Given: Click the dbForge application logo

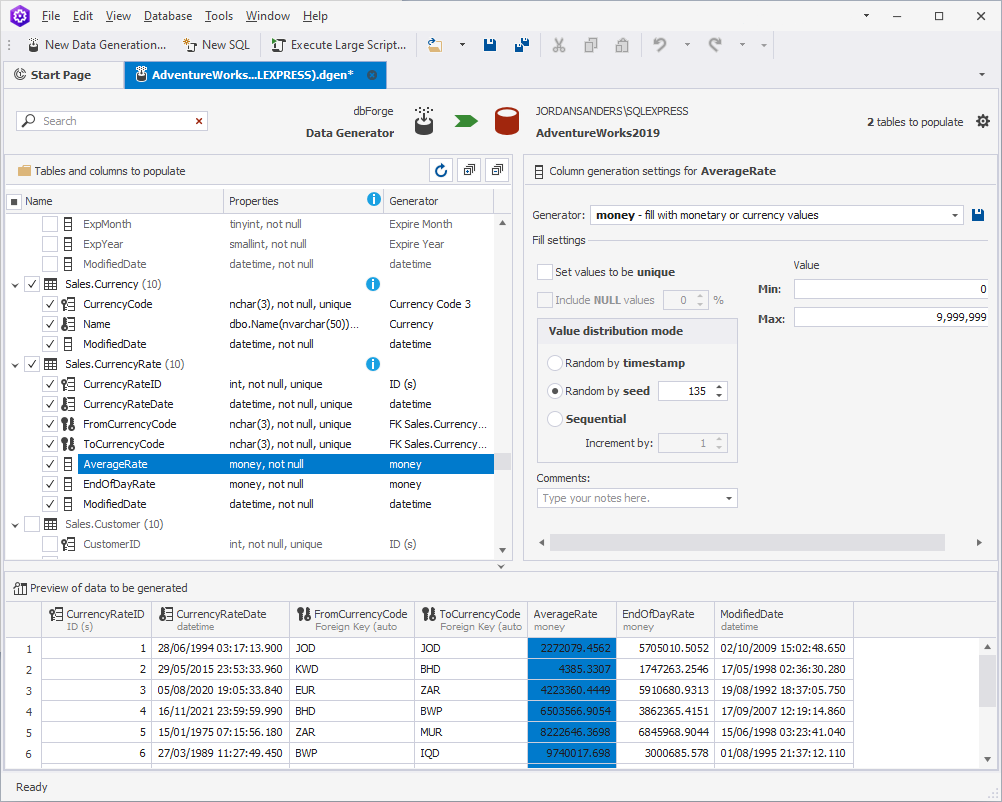Looking at the screenshot, I should [20, 16].
